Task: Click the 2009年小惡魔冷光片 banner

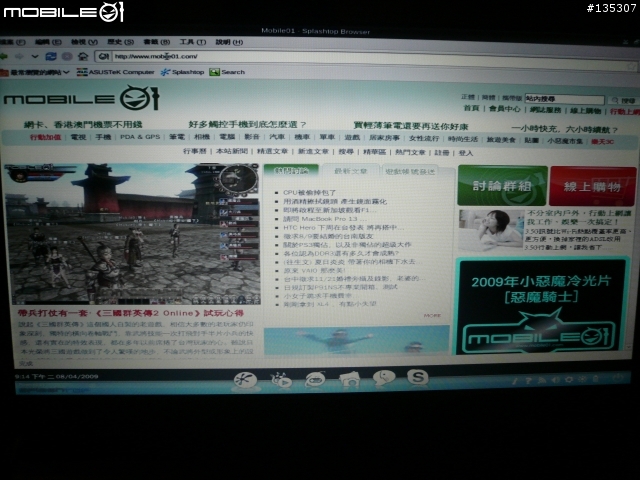Action: (x=541, y=306)
